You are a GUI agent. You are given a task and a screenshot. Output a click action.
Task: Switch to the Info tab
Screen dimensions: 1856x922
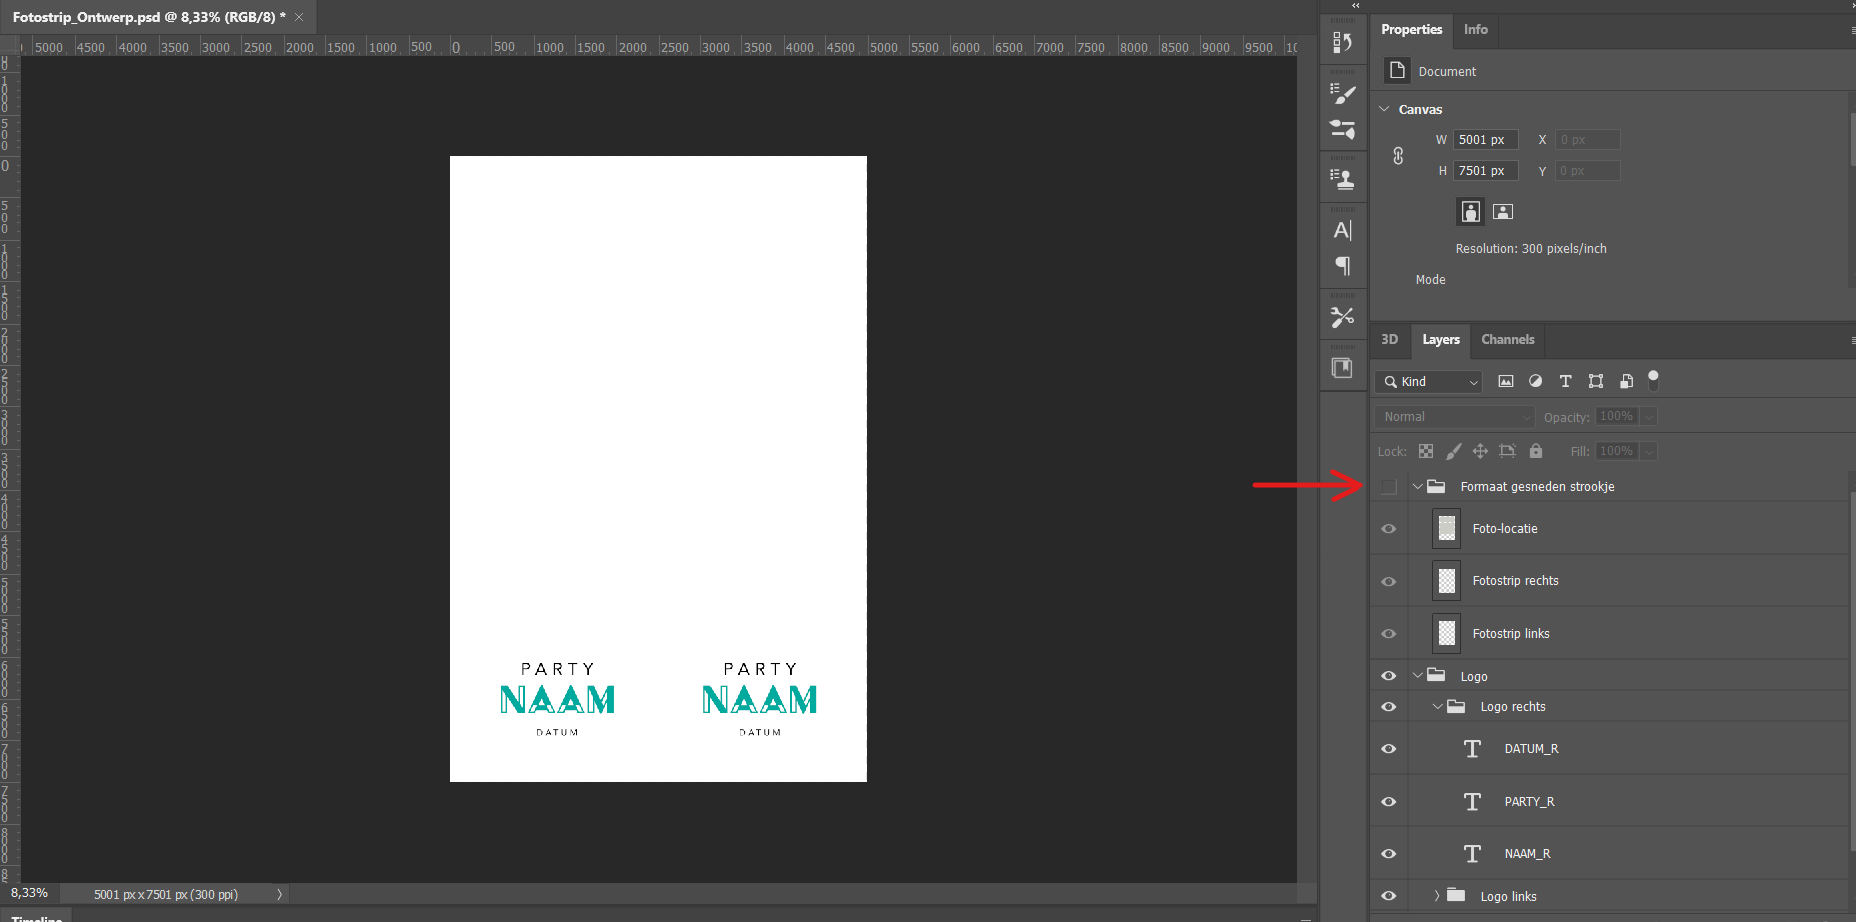pos(1475,29)
